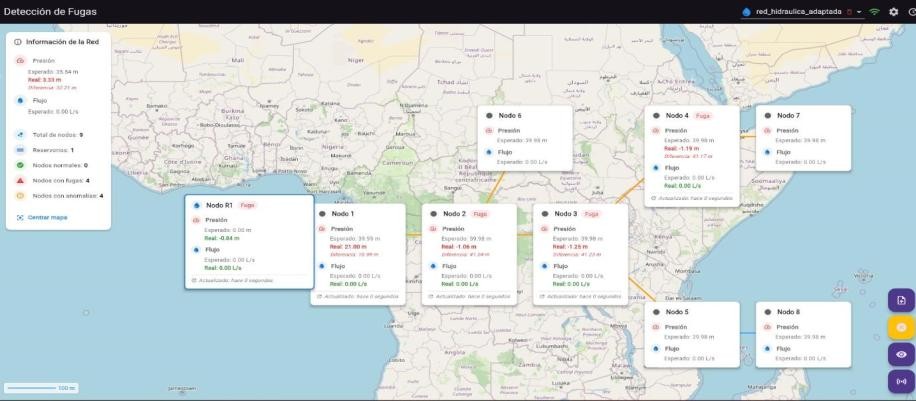Toggle visibility with the purple eye button
The height and width of the screenshot is (401, 916).
click(900, 354)
